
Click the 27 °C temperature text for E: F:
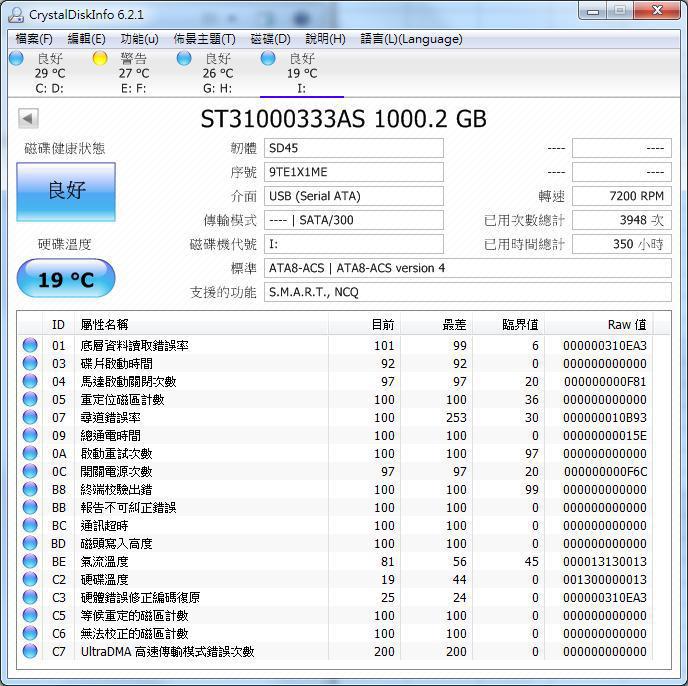pyautogui.click(x=134, y=73)
